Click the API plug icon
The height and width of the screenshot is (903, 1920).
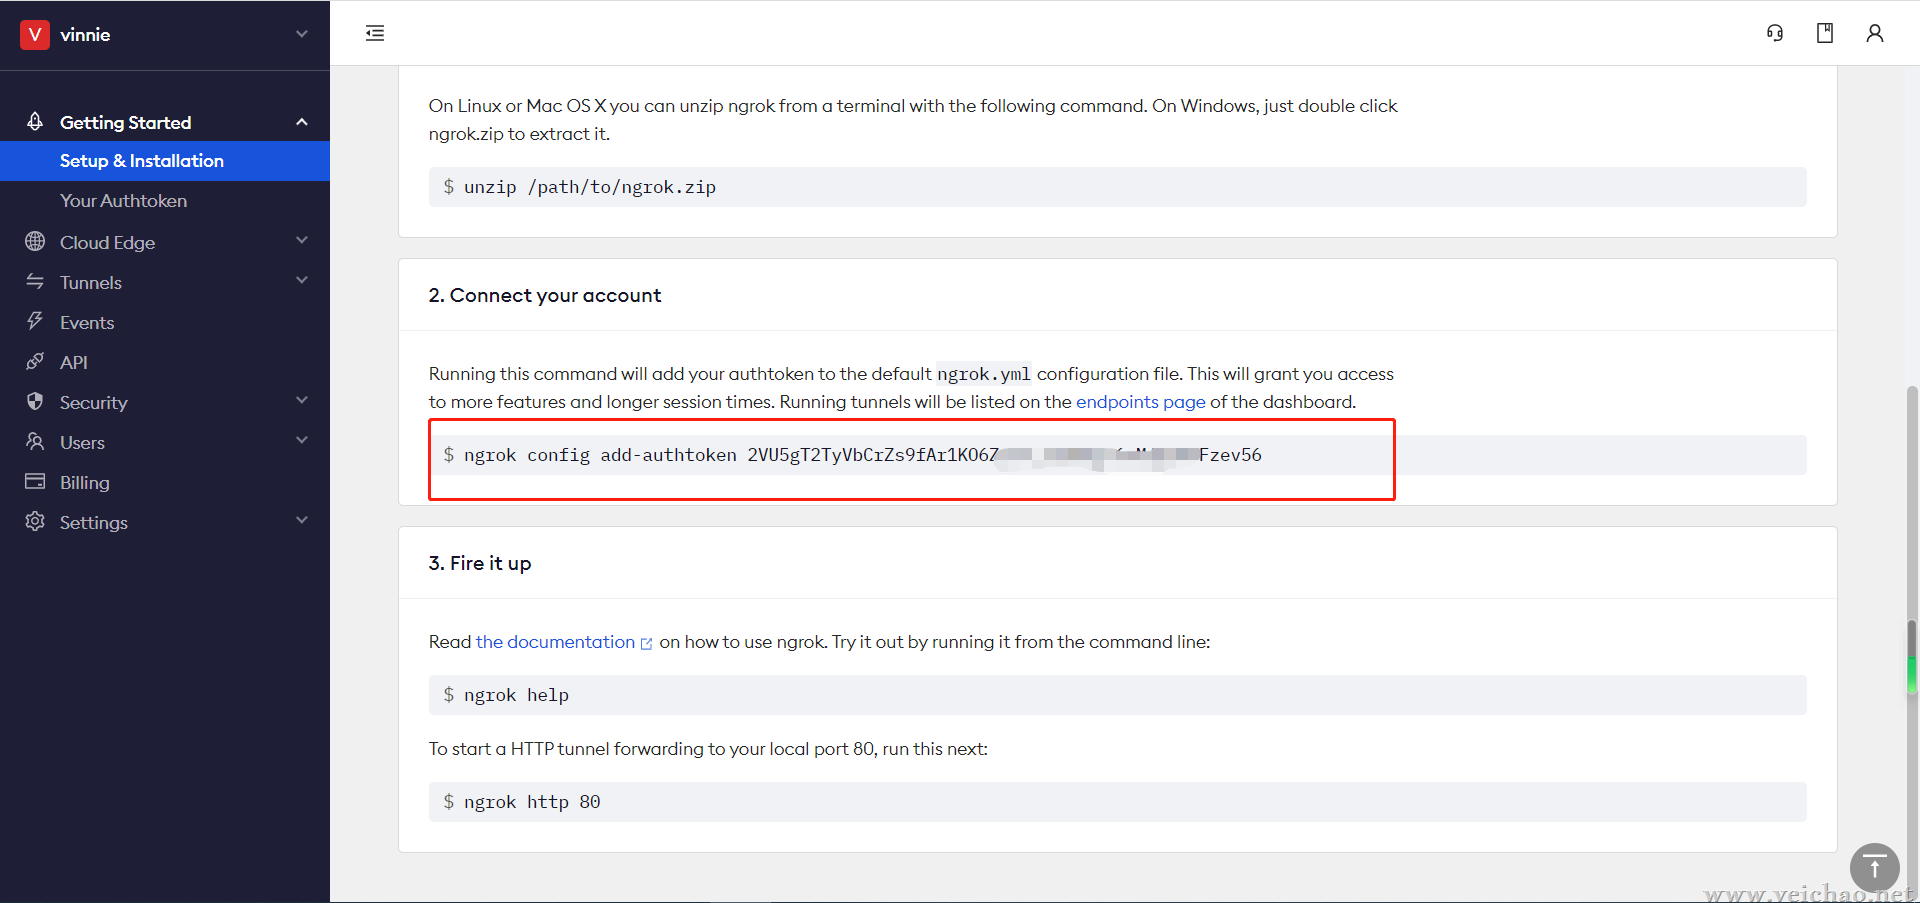[x=35, y=361]
